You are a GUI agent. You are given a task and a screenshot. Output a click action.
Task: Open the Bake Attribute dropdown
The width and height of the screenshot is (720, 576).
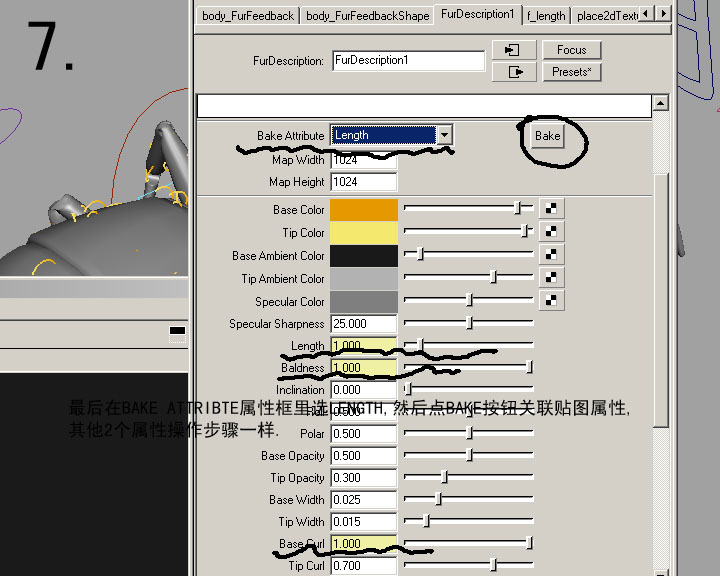[x=444, y=135]
